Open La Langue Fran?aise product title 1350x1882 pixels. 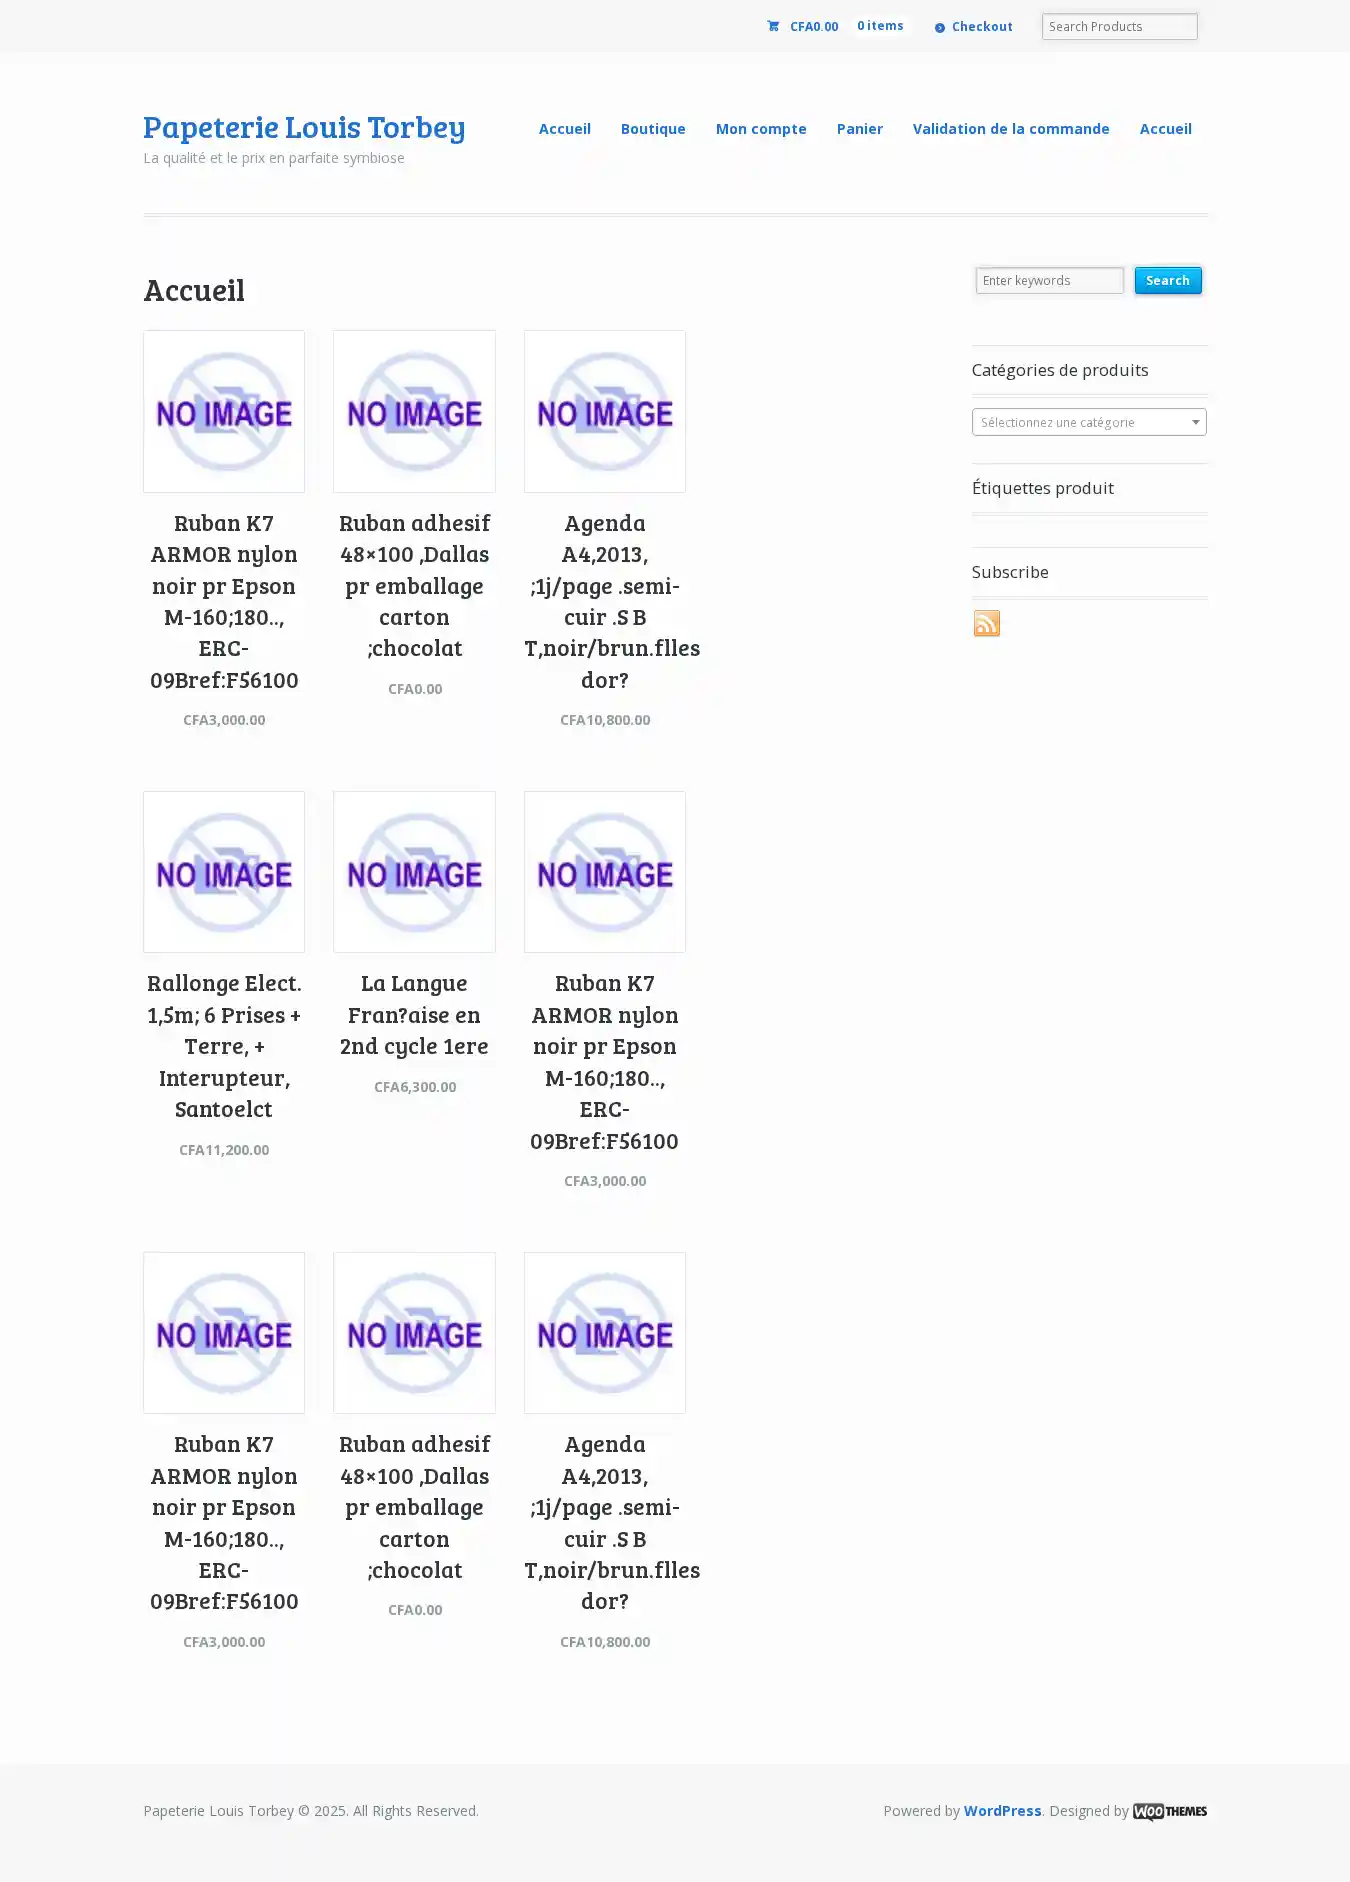click(x=414, y=1015)
